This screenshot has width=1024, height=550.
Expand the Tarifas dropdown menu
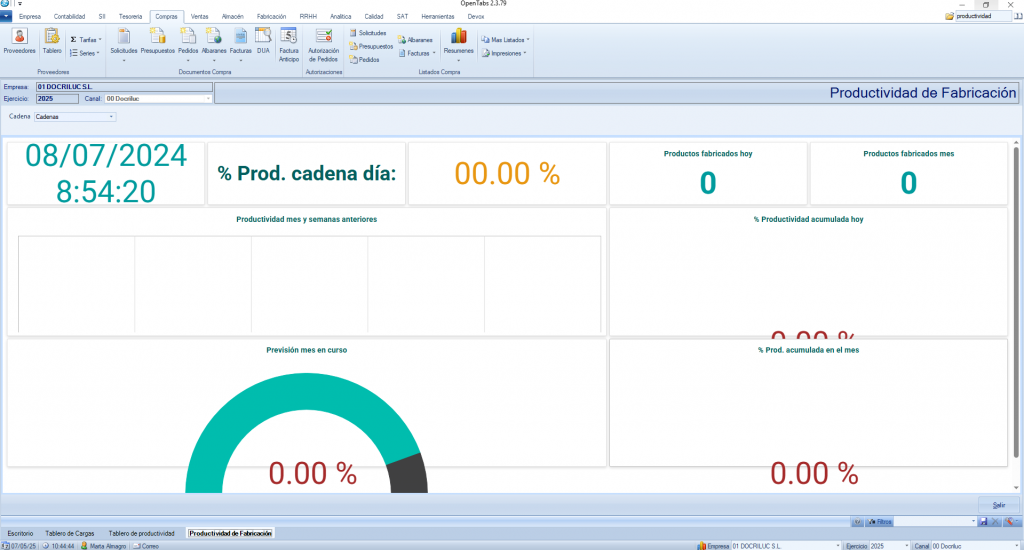tap(86, 39)
